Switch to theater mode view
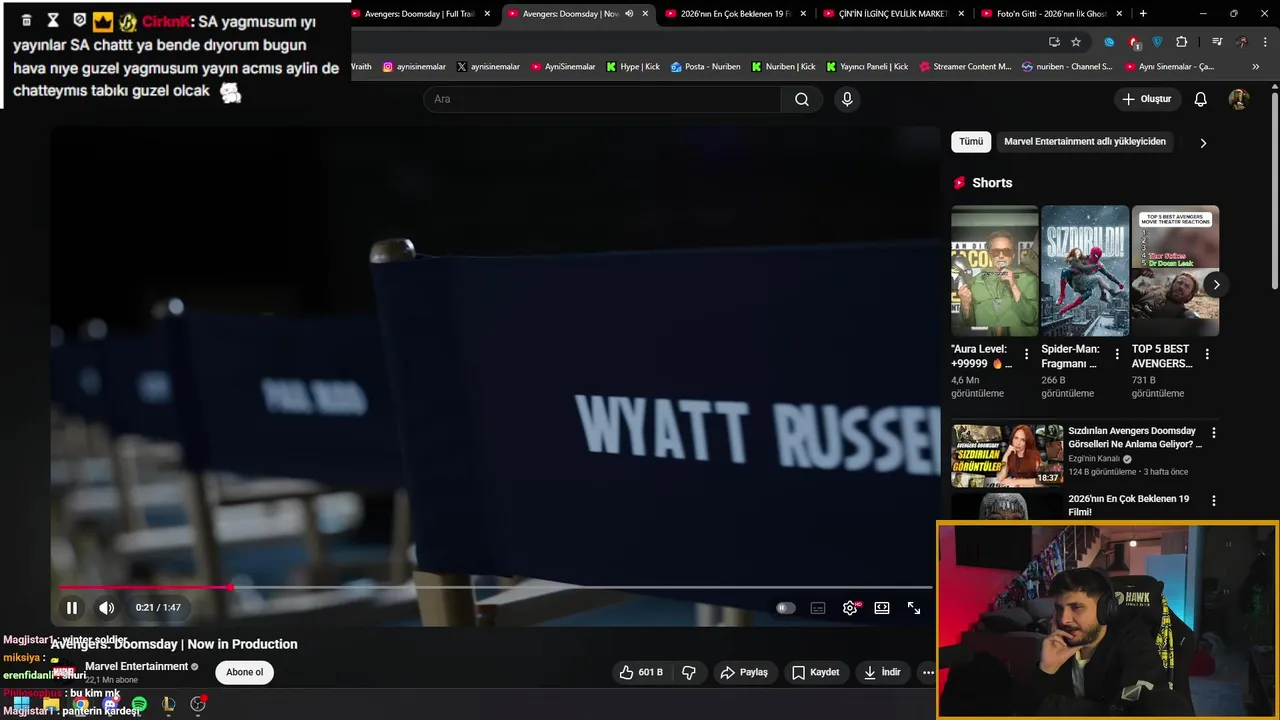 tap(882, 608)
